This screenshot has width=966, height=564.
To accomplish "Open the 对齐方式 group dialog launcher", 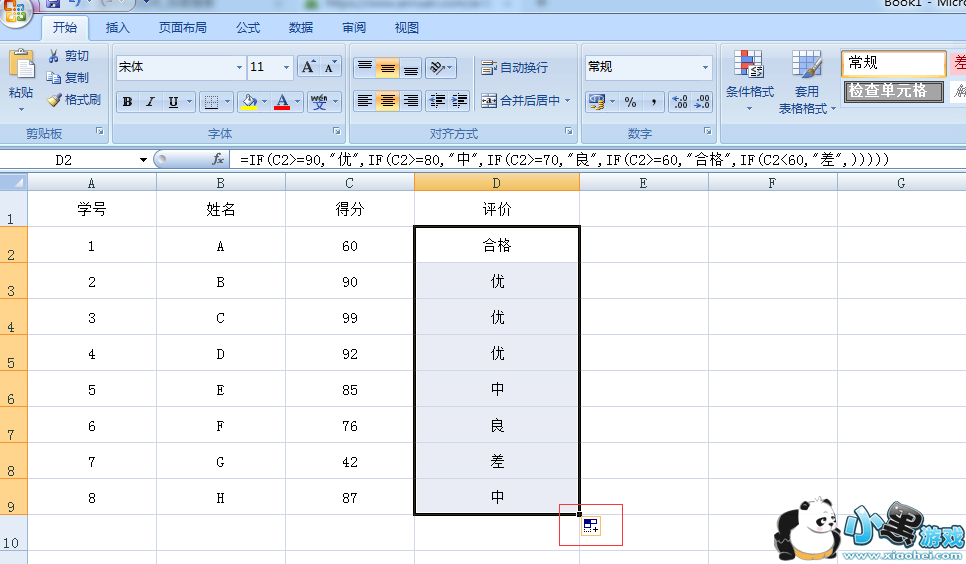I will point(569,131).
